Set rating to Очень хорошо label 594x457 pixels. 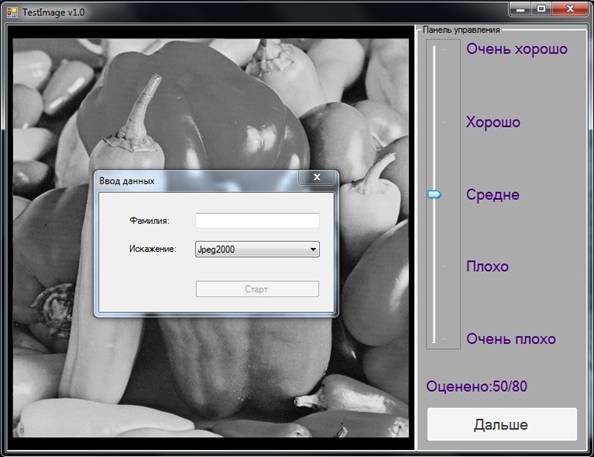pos(517,49)
